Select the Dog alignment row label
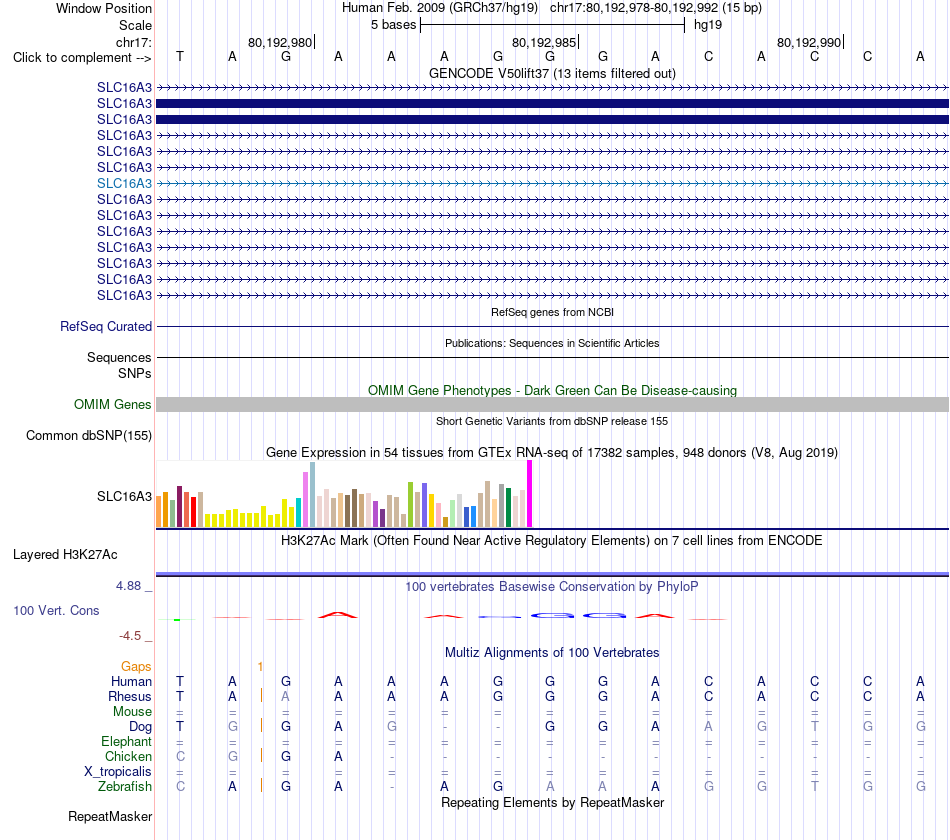Viewport: 950px width, 840px height. 140,727
